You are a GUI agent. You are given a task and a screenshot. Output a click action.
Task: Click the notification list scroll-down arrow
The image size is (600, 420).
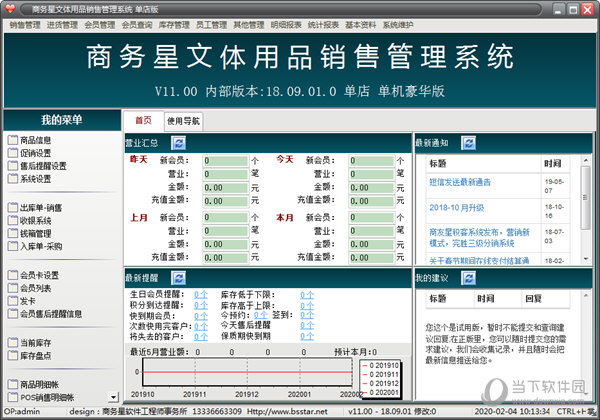586,259
